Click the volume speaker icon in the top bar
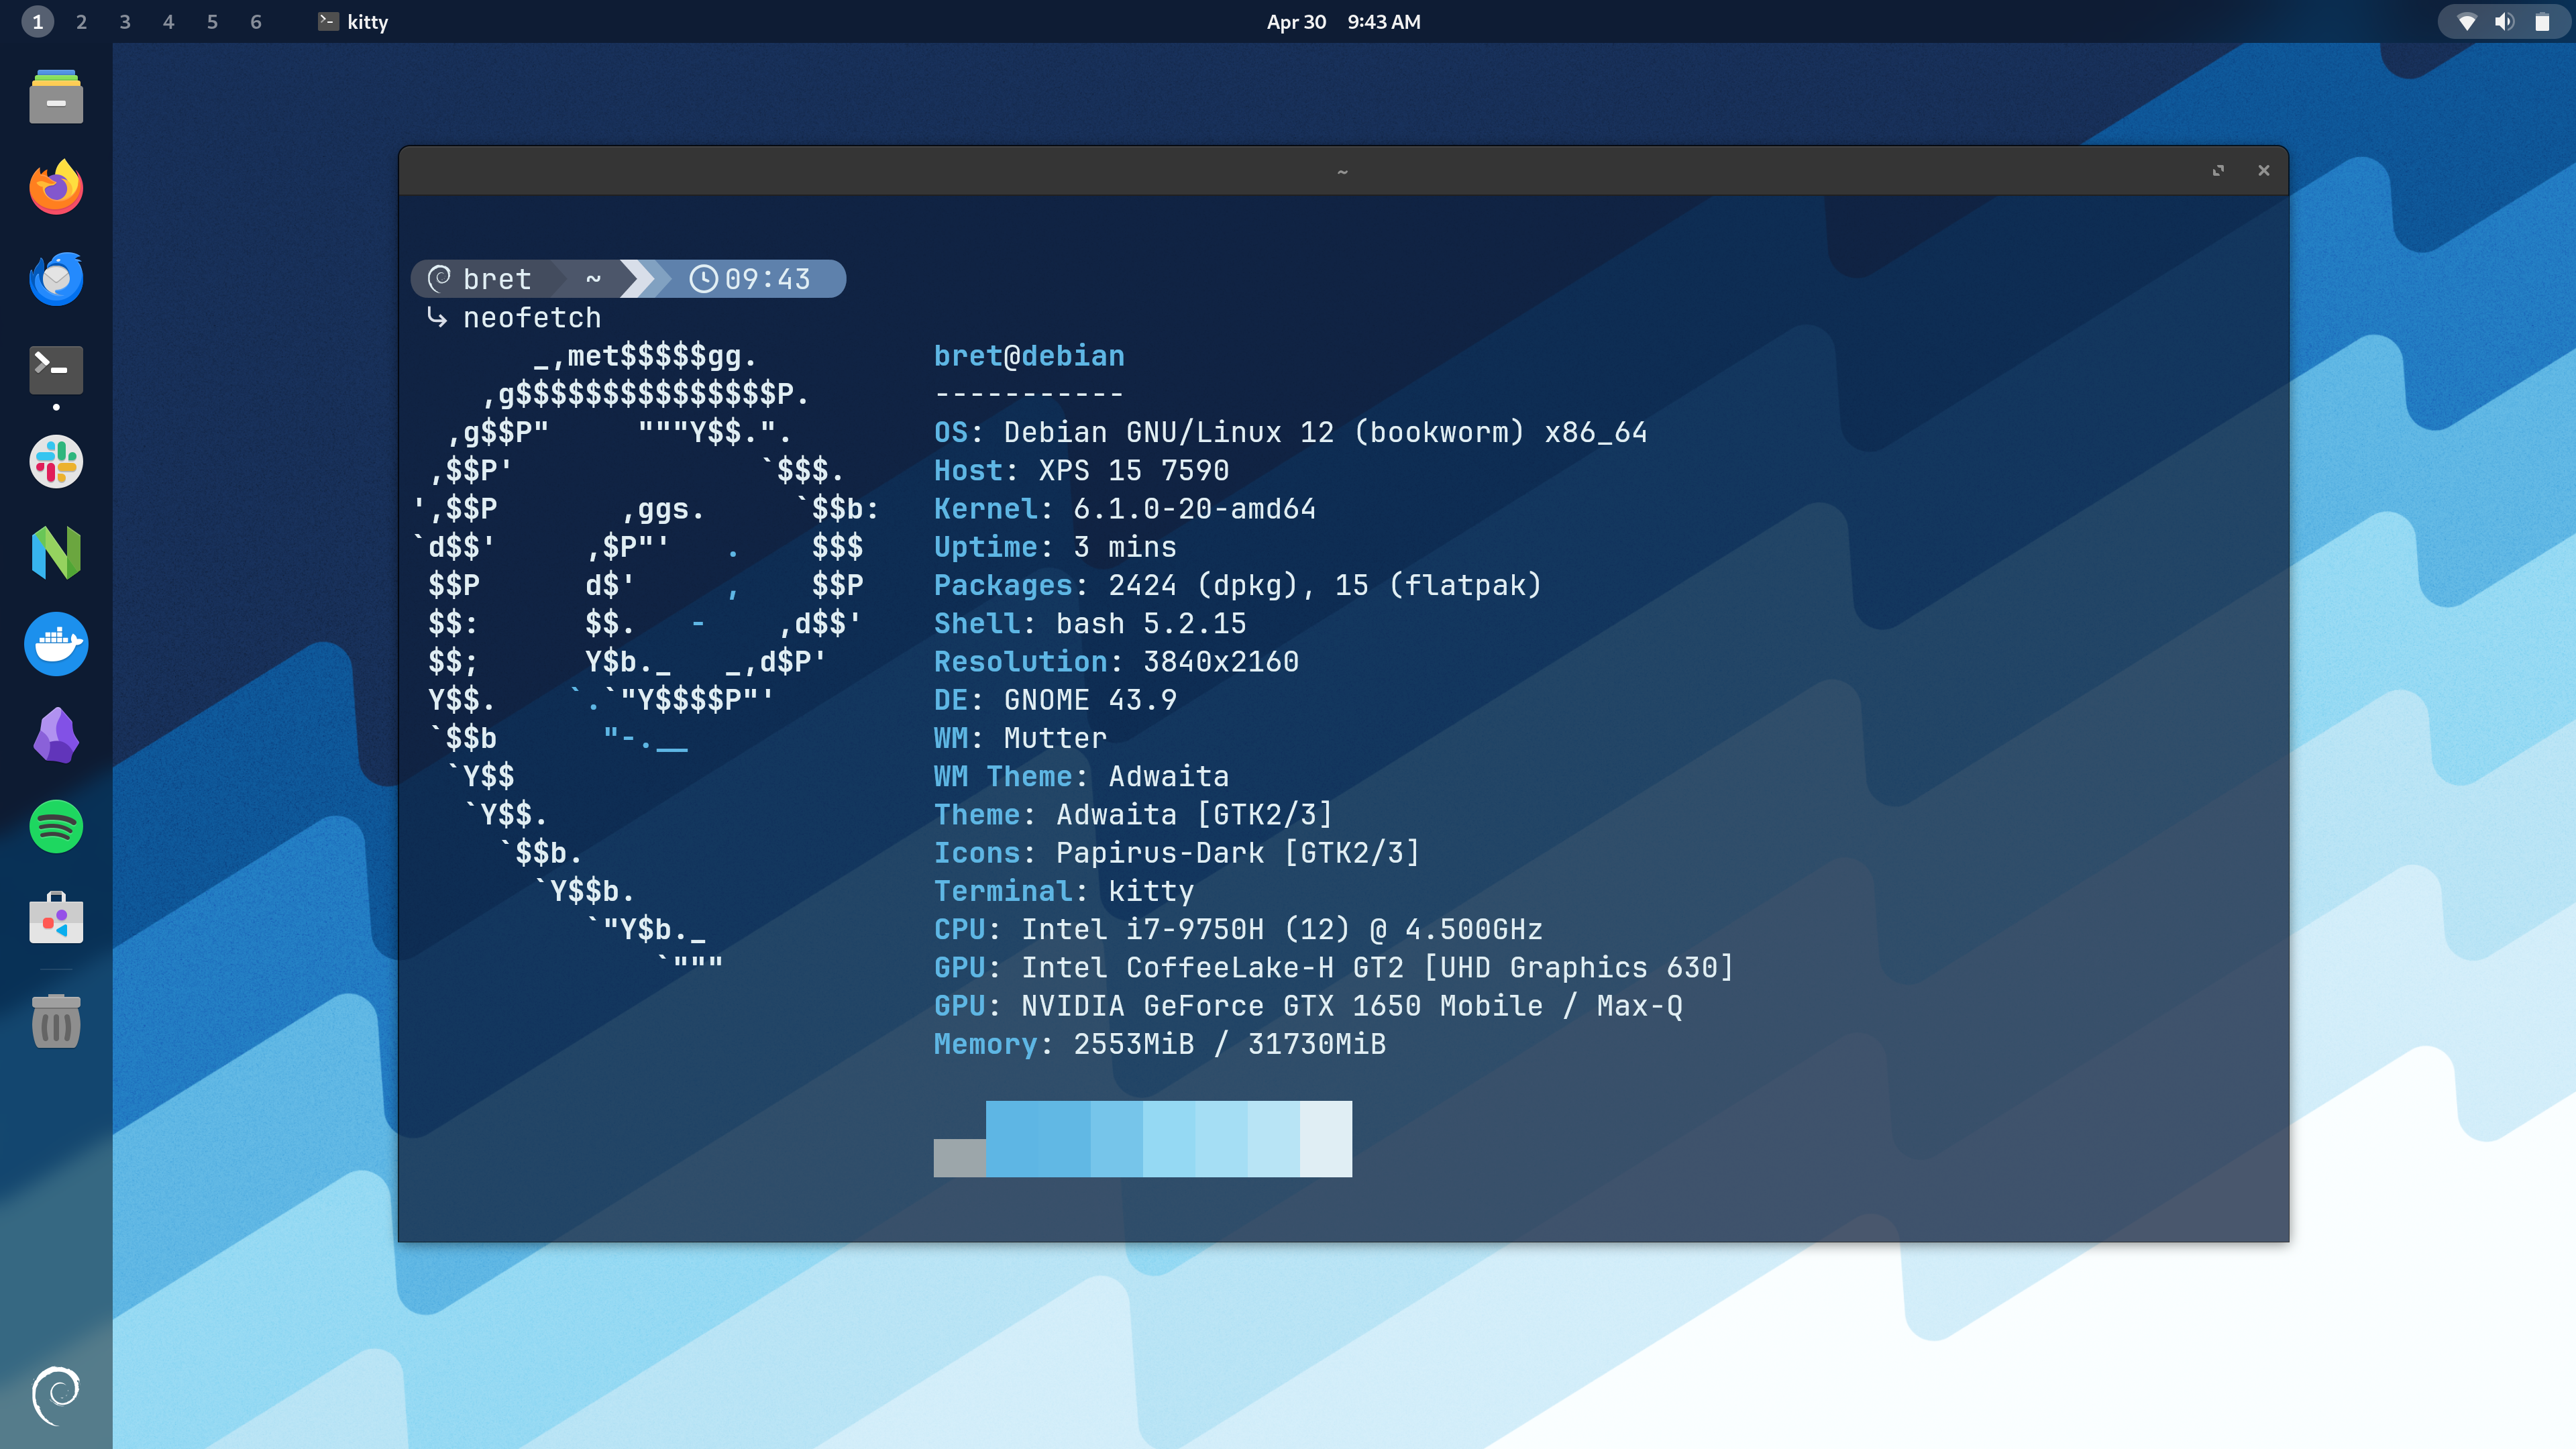 [x=2504, y=22]
